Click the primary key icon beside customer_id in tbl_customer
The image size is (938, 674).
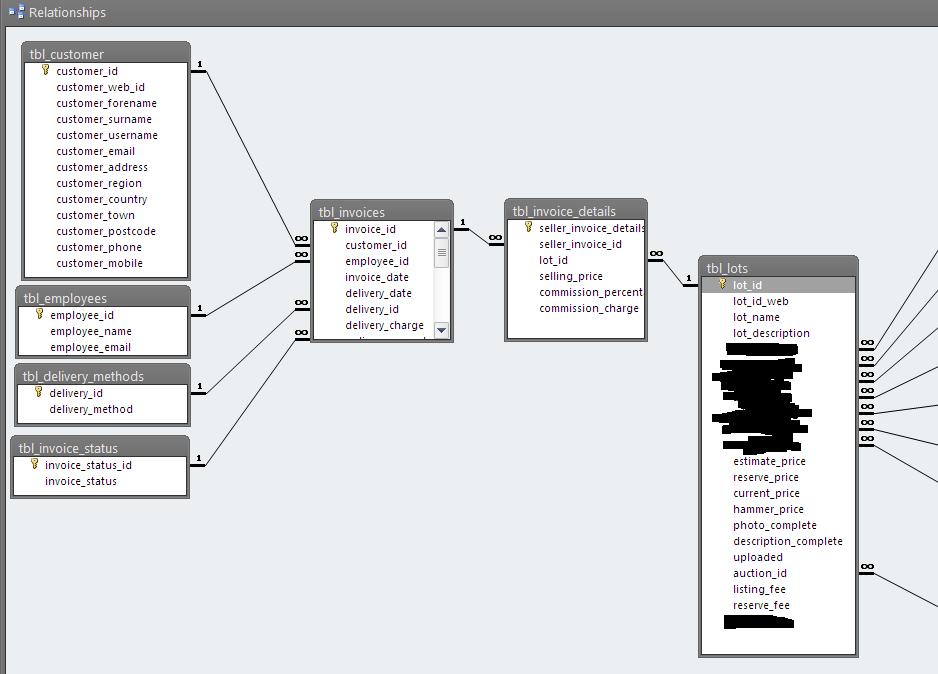(x=45, y=71)
